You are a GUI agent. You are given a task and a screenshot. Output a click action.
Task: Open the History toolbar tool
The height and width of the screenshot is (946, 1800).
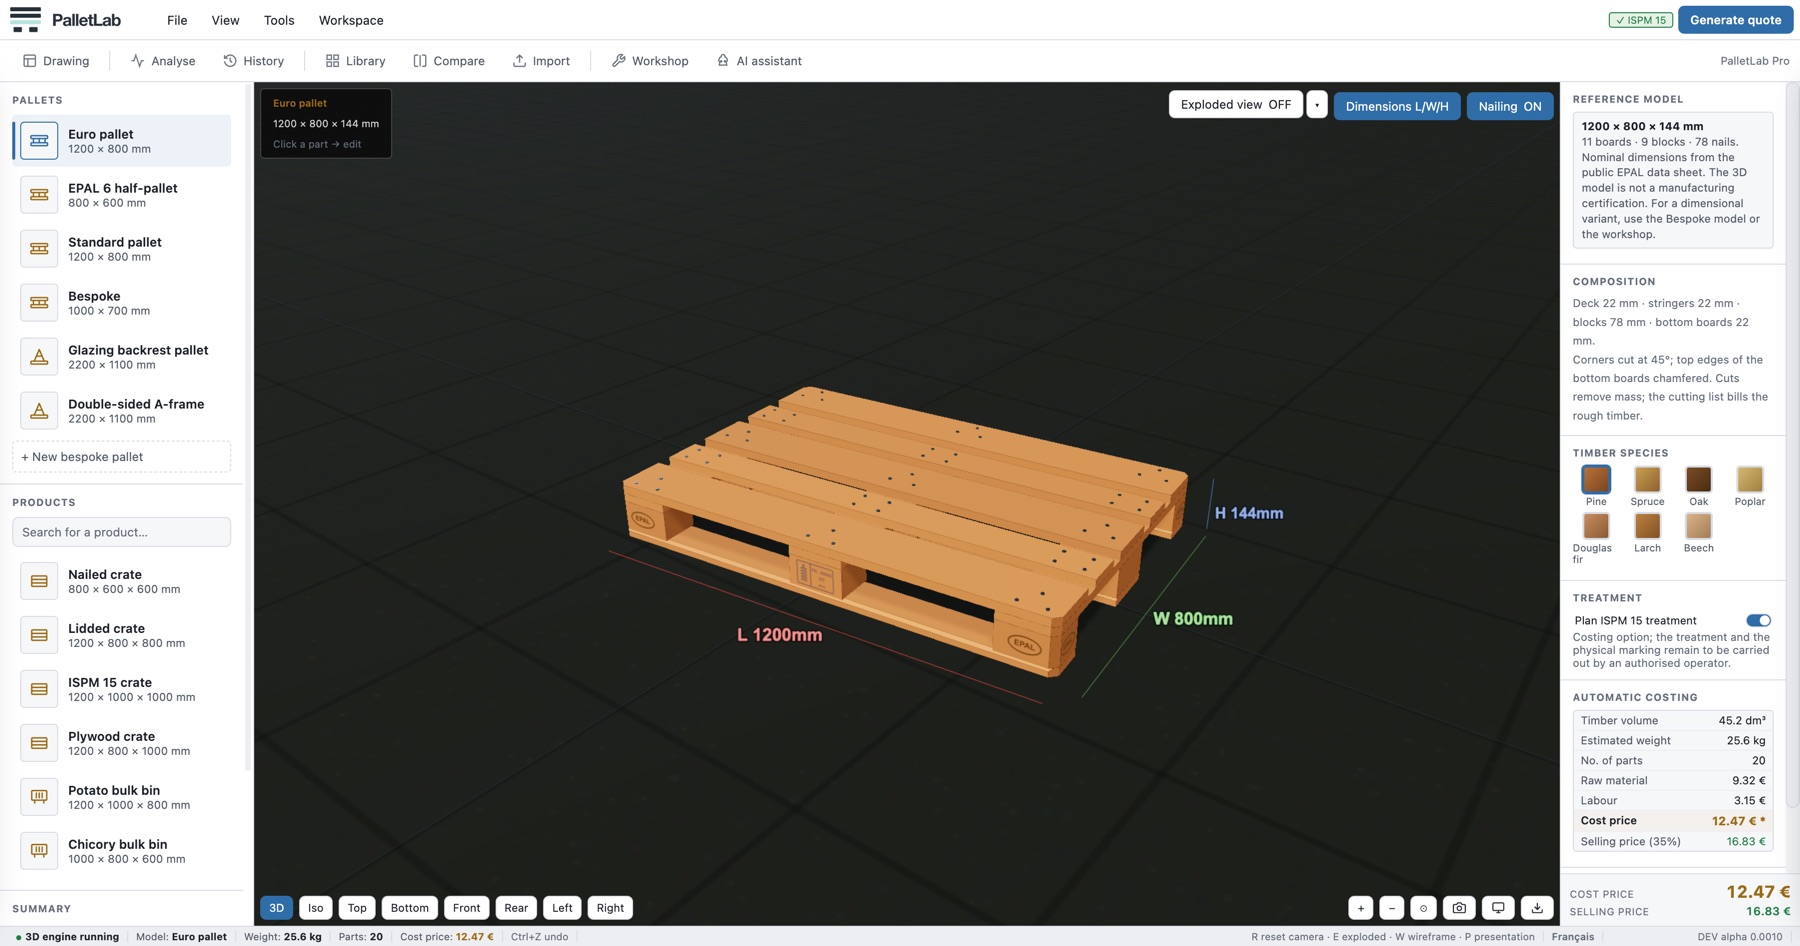[x=254, y=61]
